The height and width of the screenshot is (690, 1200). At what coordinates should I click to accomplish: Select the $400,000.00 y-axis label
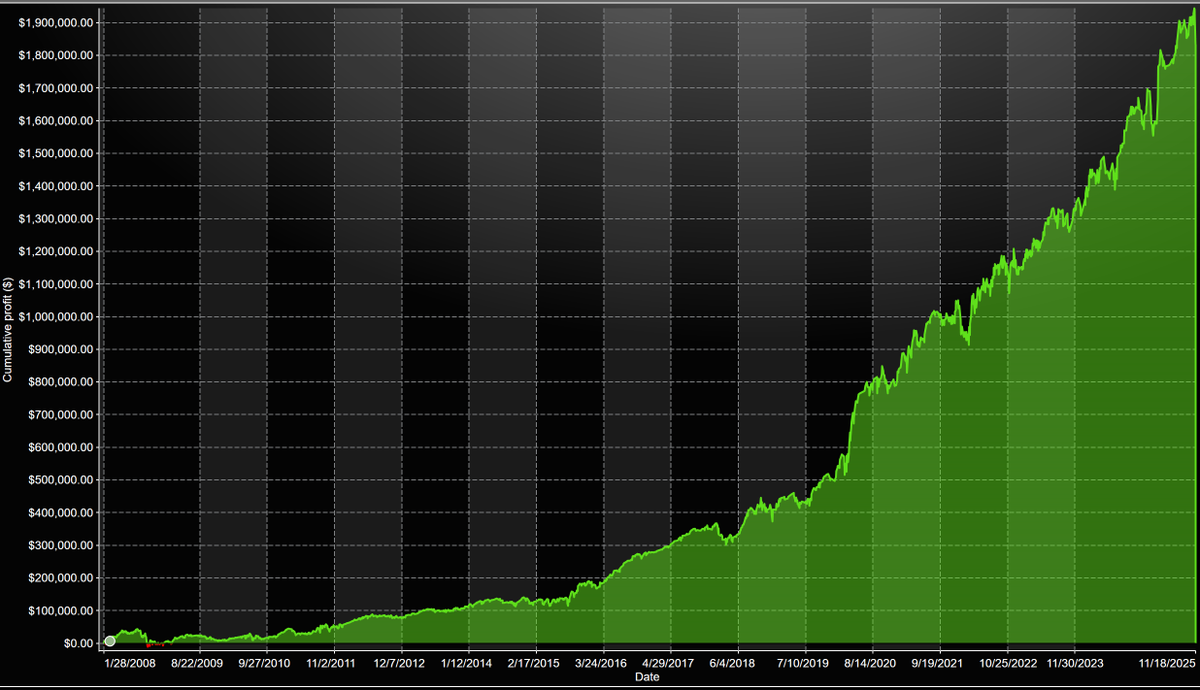tap(63, 512)
